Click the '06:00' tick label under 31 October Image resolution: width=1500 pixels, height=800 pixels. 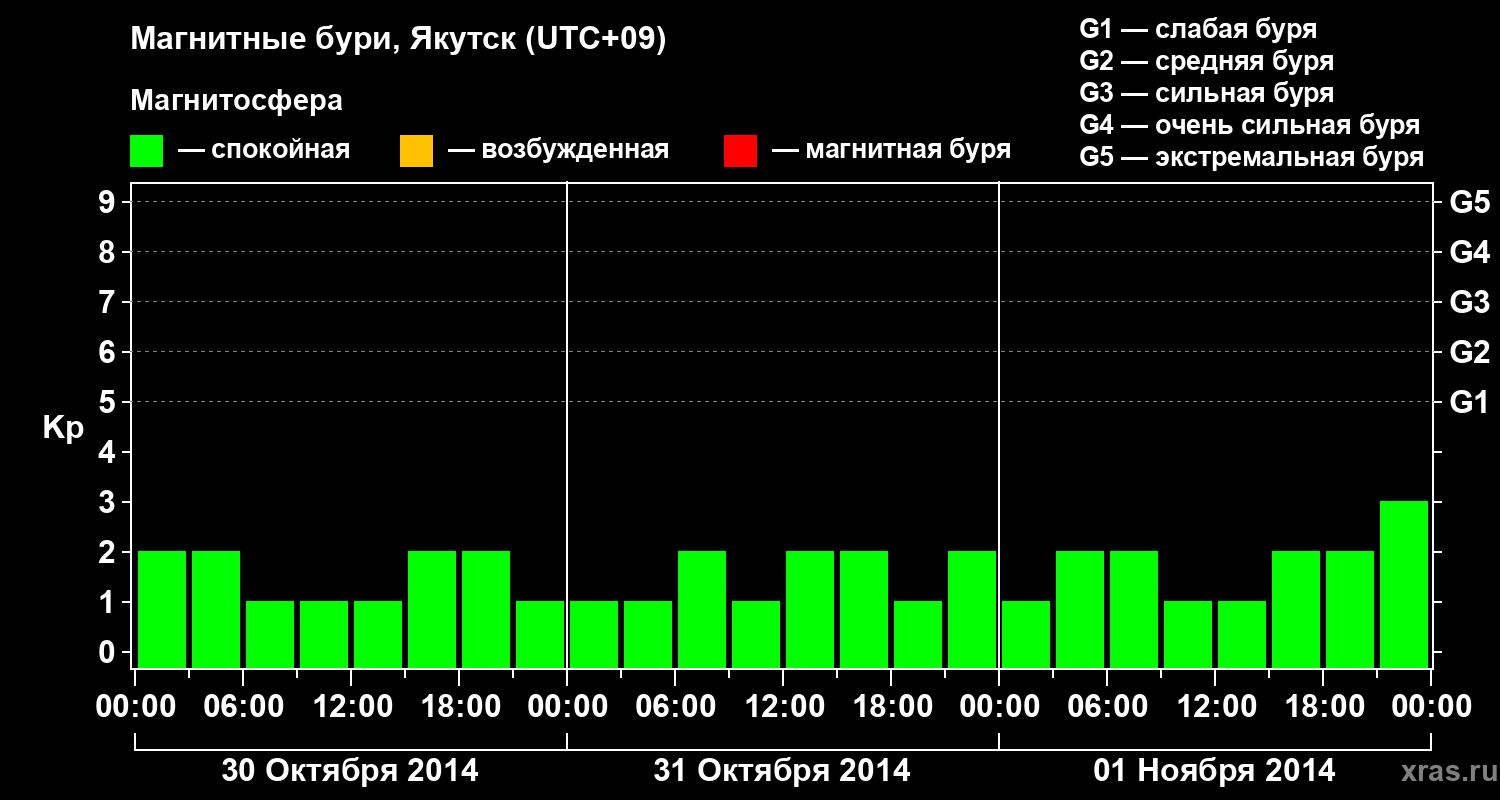pos(675,707)
